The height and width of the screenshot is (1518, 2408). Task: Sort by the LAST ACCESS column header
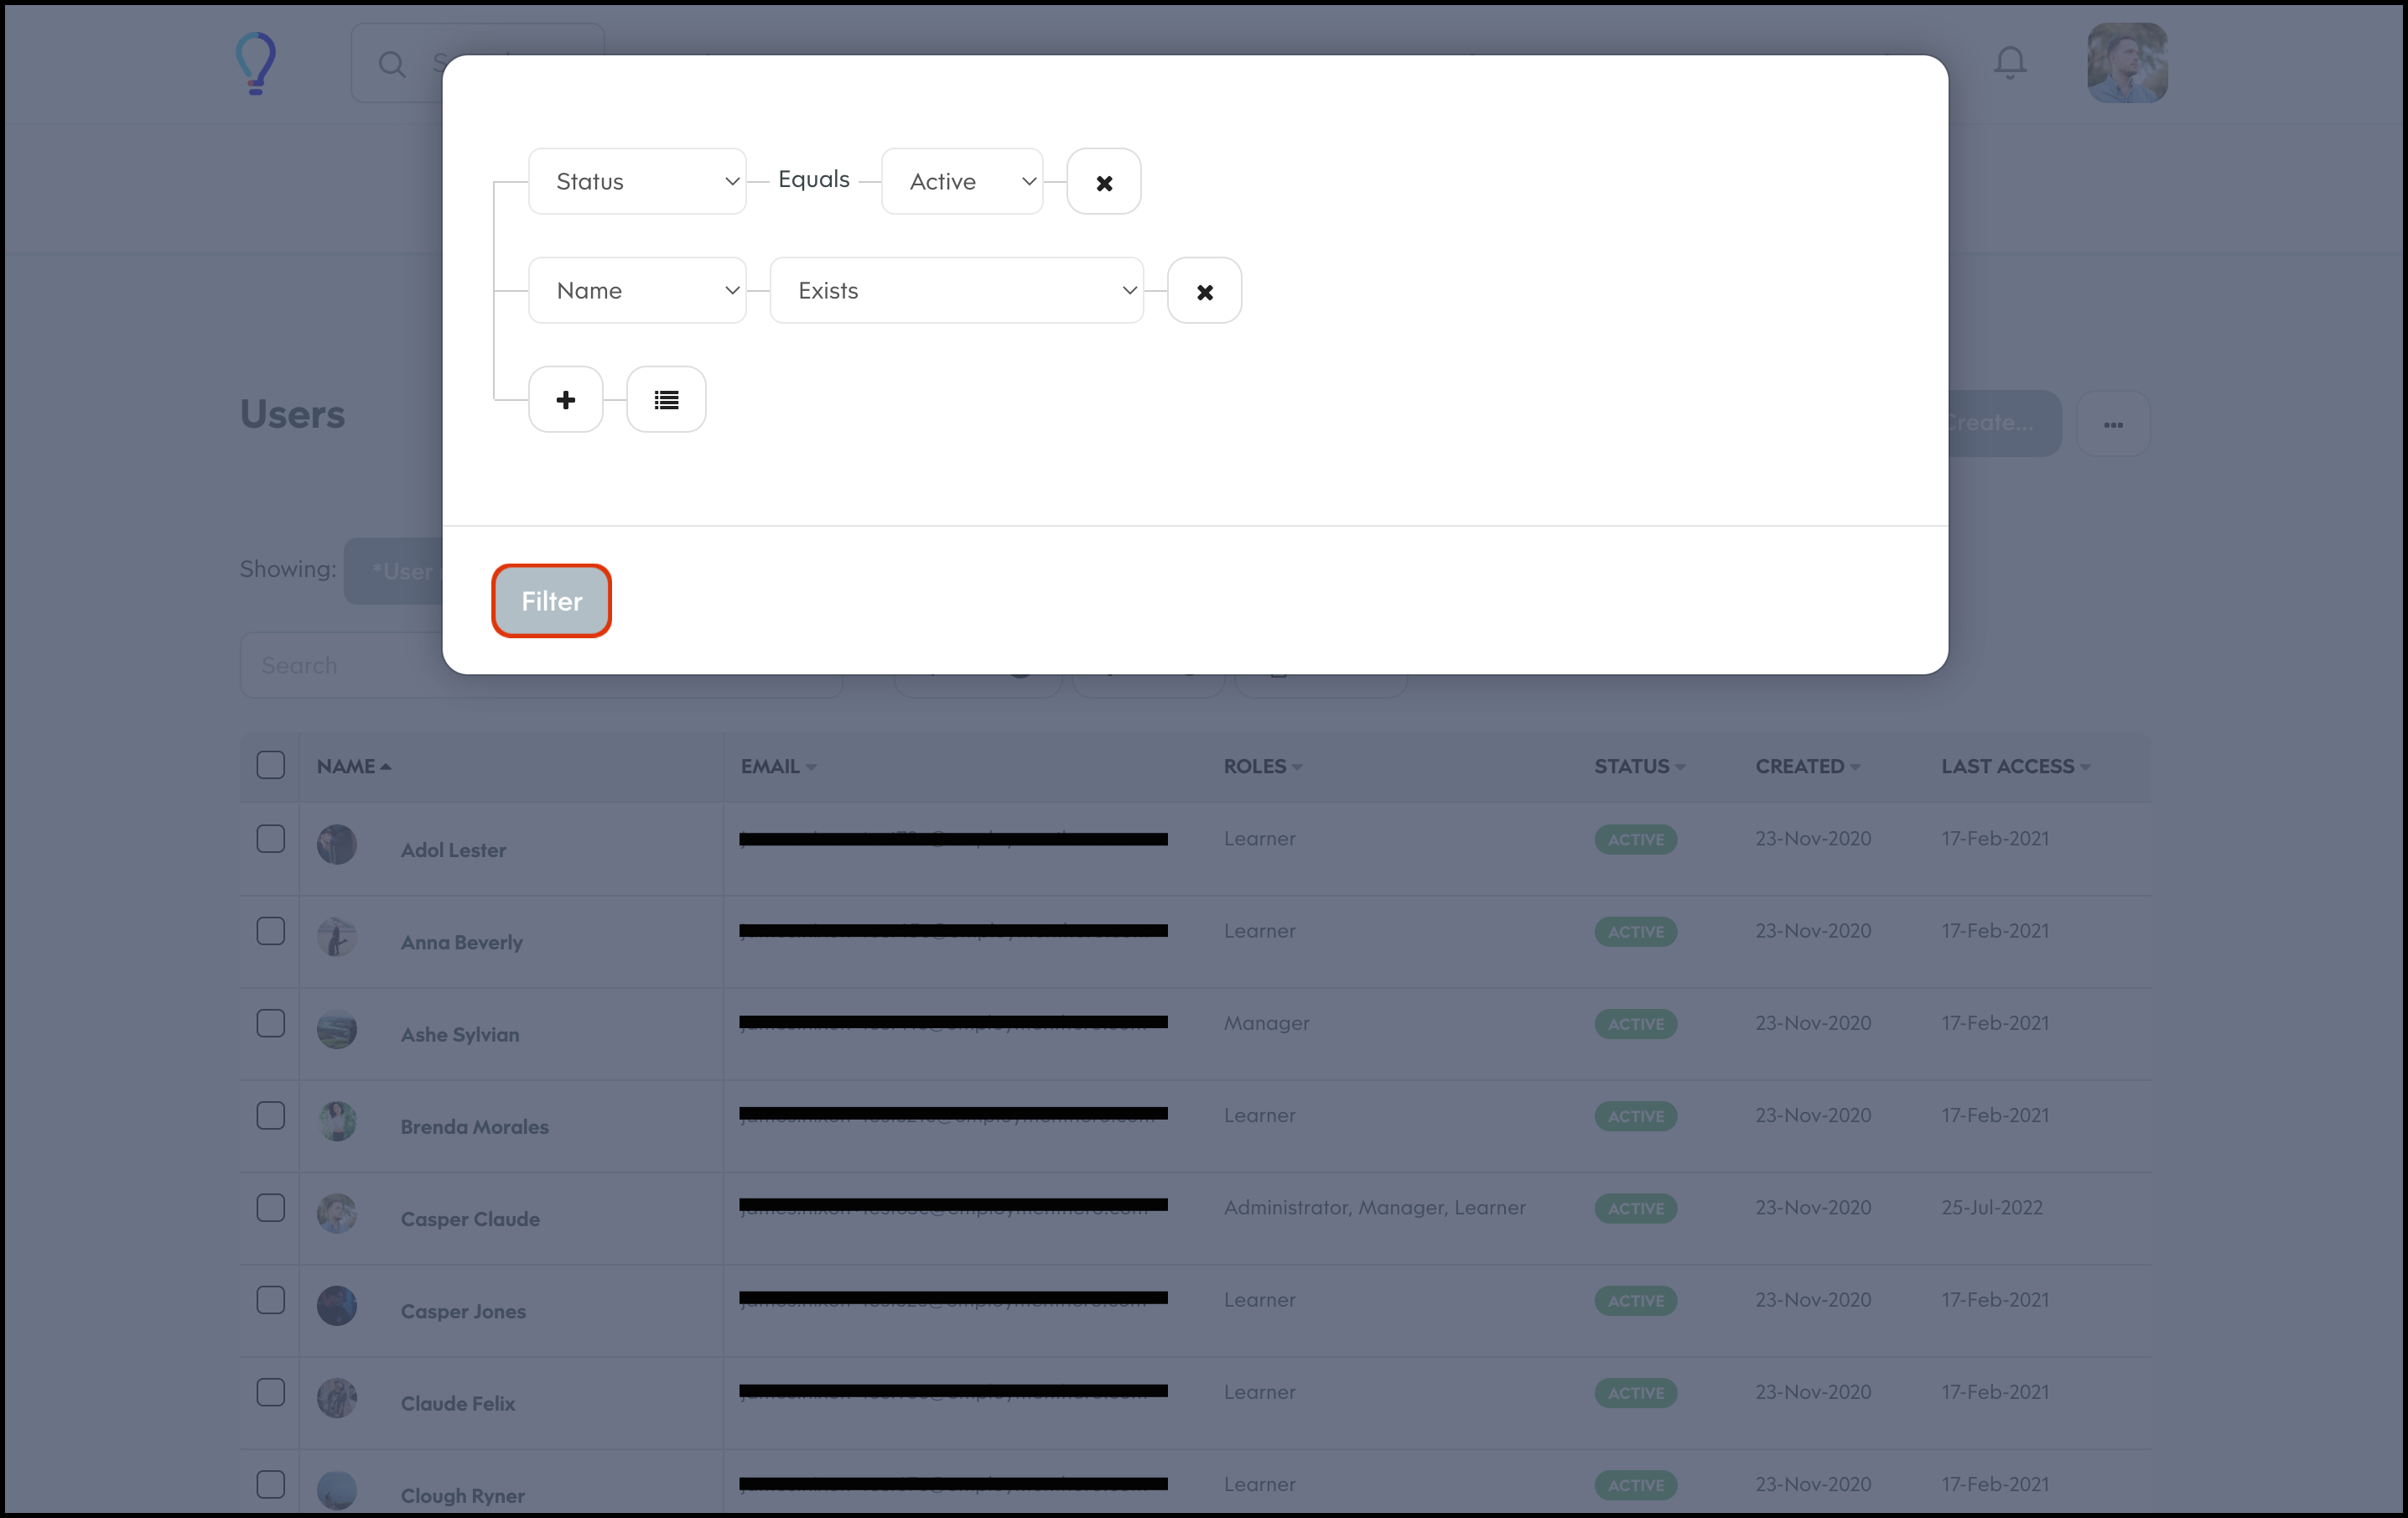pyautogui.click(x=2016, y=767)
